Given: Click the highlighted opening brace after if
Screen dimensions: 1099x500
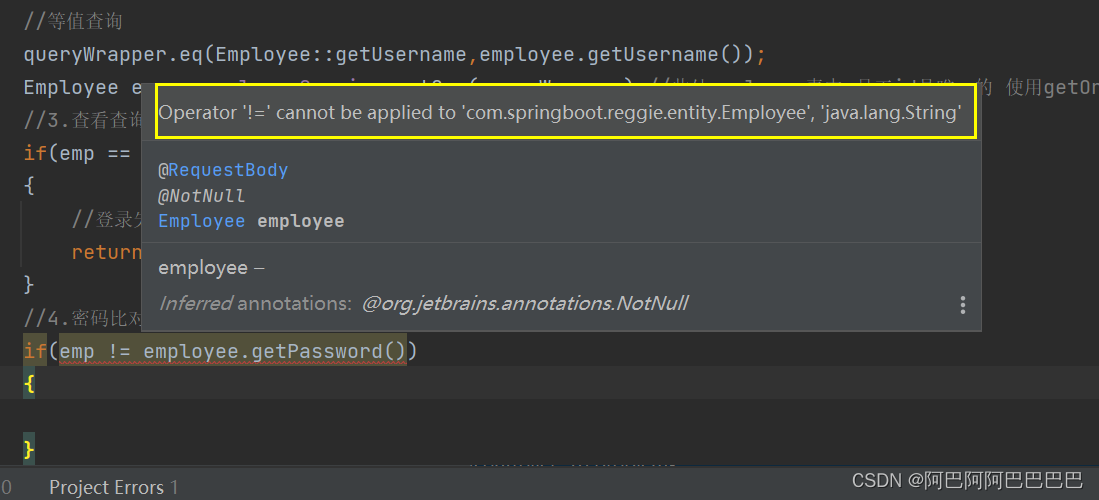Looking at the screenshot, I should (x=29, y=384).
